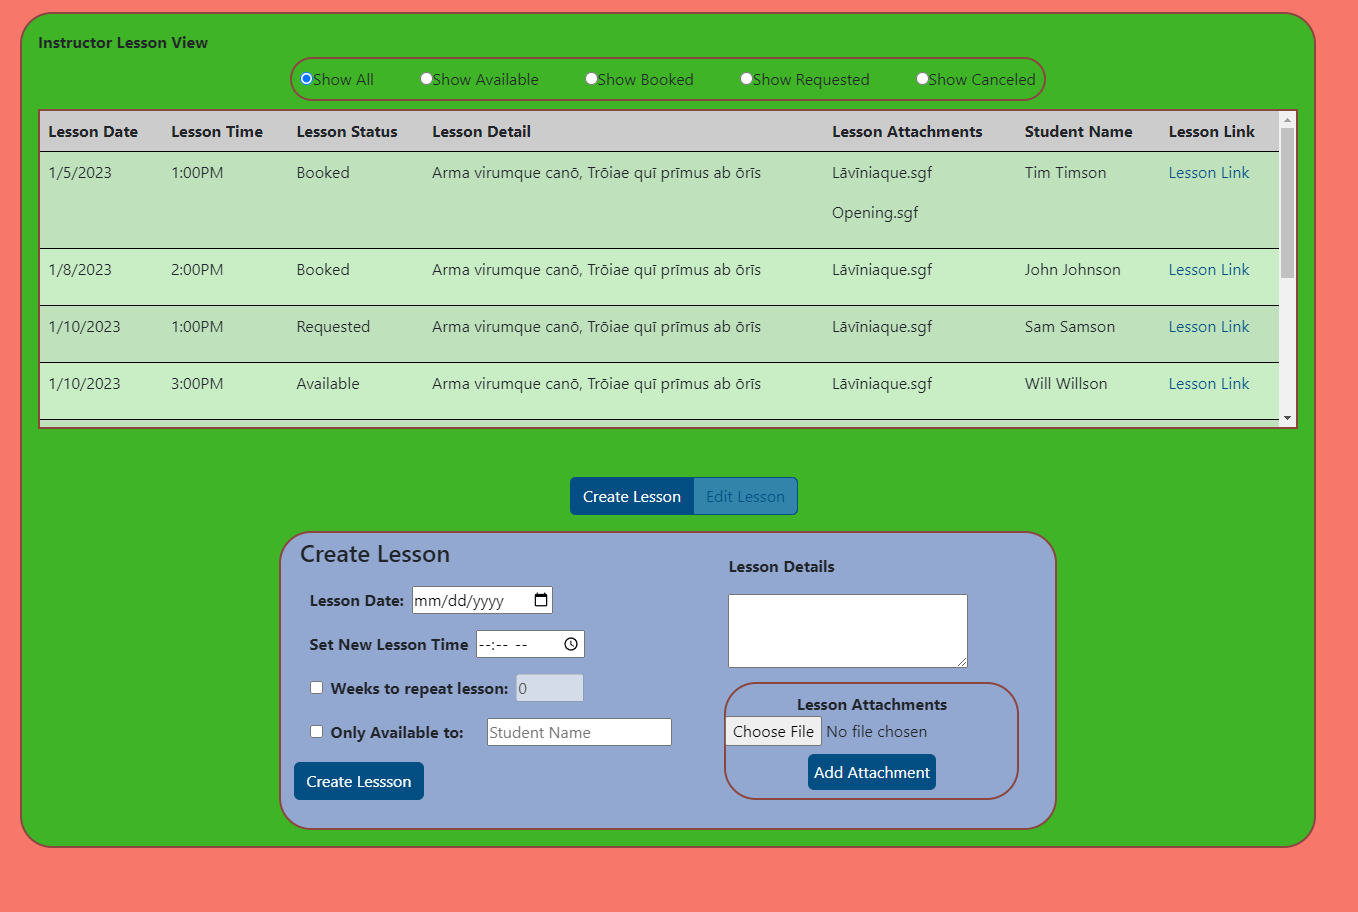The height and width of the screenshot is (912, 1358).
Task: Enable the Weeks to repeat lesson checkbox
Action: tap(317, 688)
